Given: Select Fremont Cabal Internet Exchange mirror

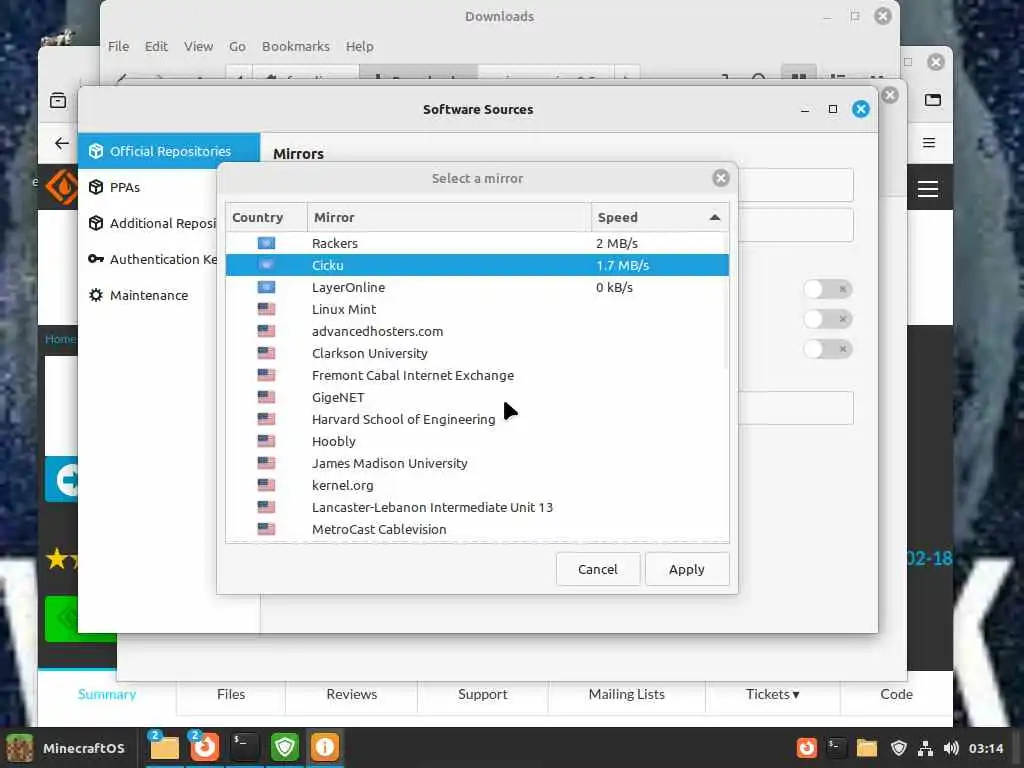Looking at the screenshot, I should (x=477, y=376).
